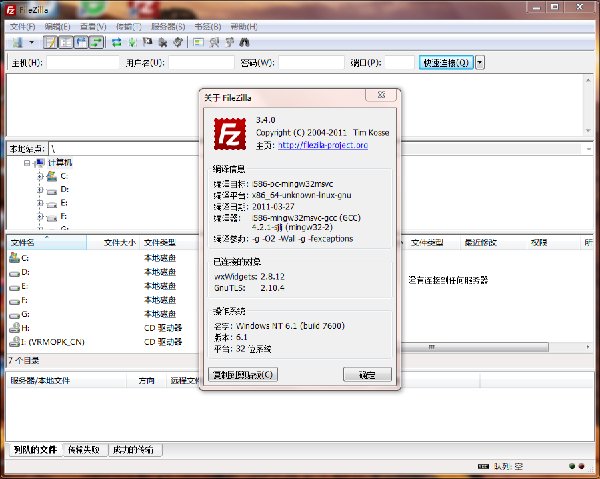Open the 服务器(S) menu
This screenshot has width=600, height=479.
tap(168, 27)
